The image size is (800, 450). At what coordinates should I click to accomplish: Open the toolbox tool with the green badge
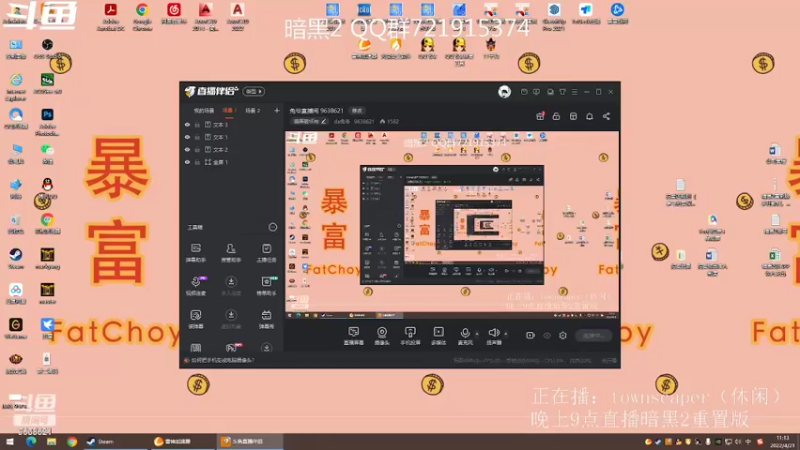click(266, 286)
